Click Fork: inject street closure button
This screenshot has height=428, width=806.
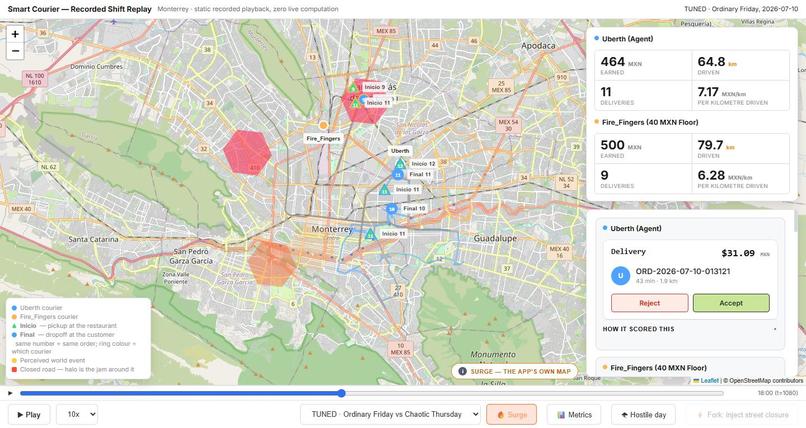click(742, 415)
